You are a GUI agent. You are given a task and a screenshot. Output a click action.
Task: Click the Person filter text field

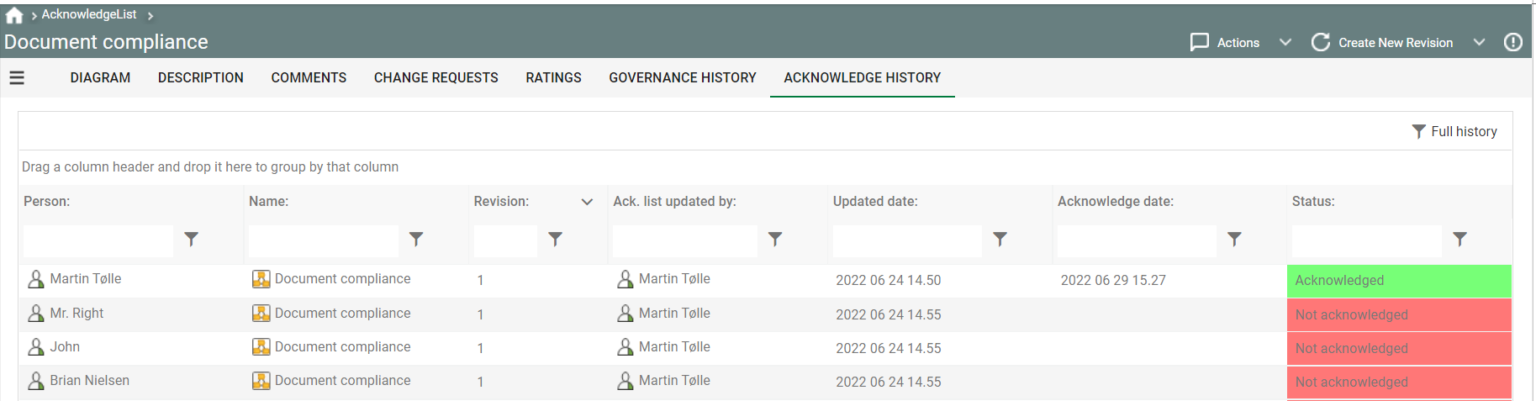pyautogui.click(x=98, y=240)
